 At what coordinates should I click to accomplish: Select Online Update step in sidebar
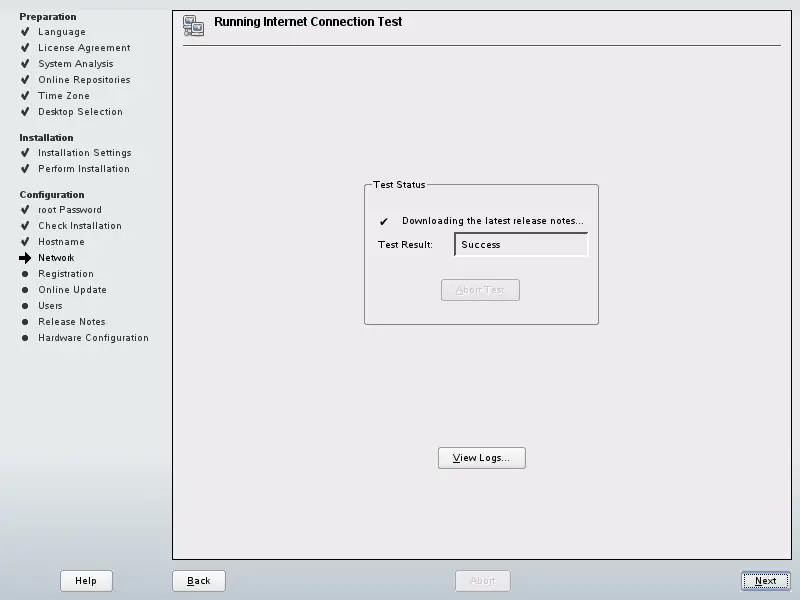[72, 289]
